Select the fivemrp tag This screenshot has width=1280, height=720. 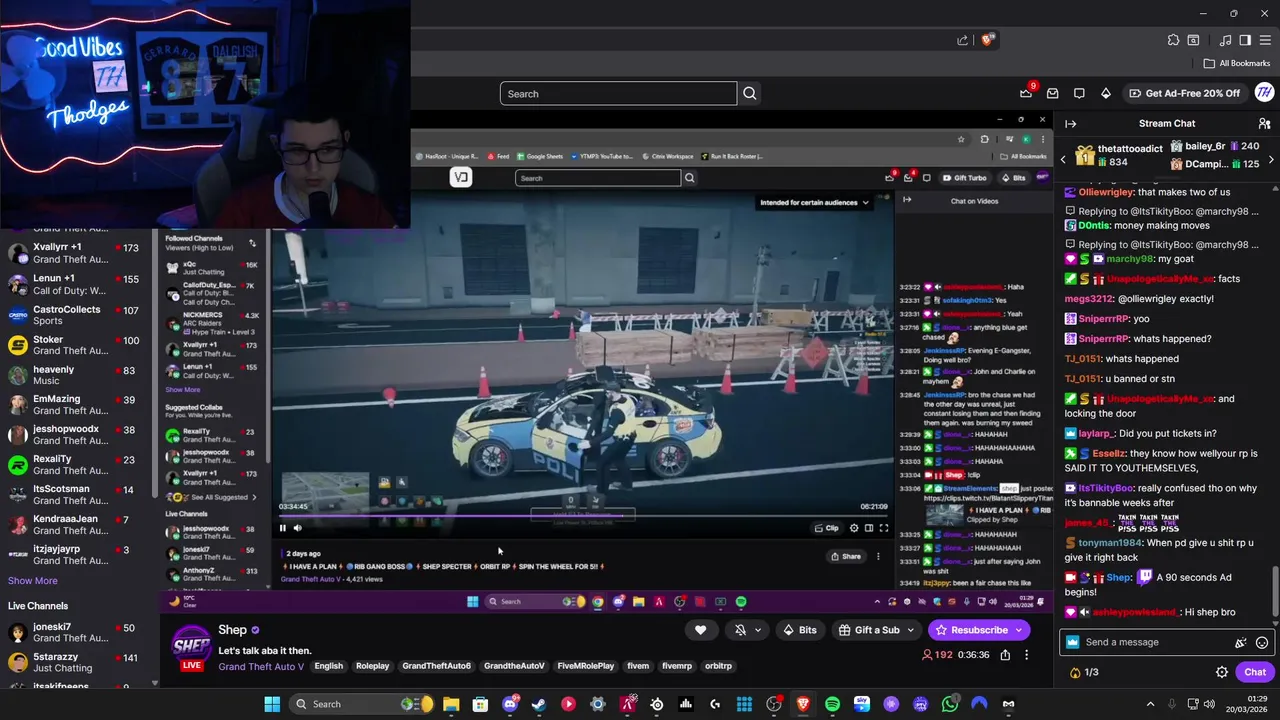677,666
